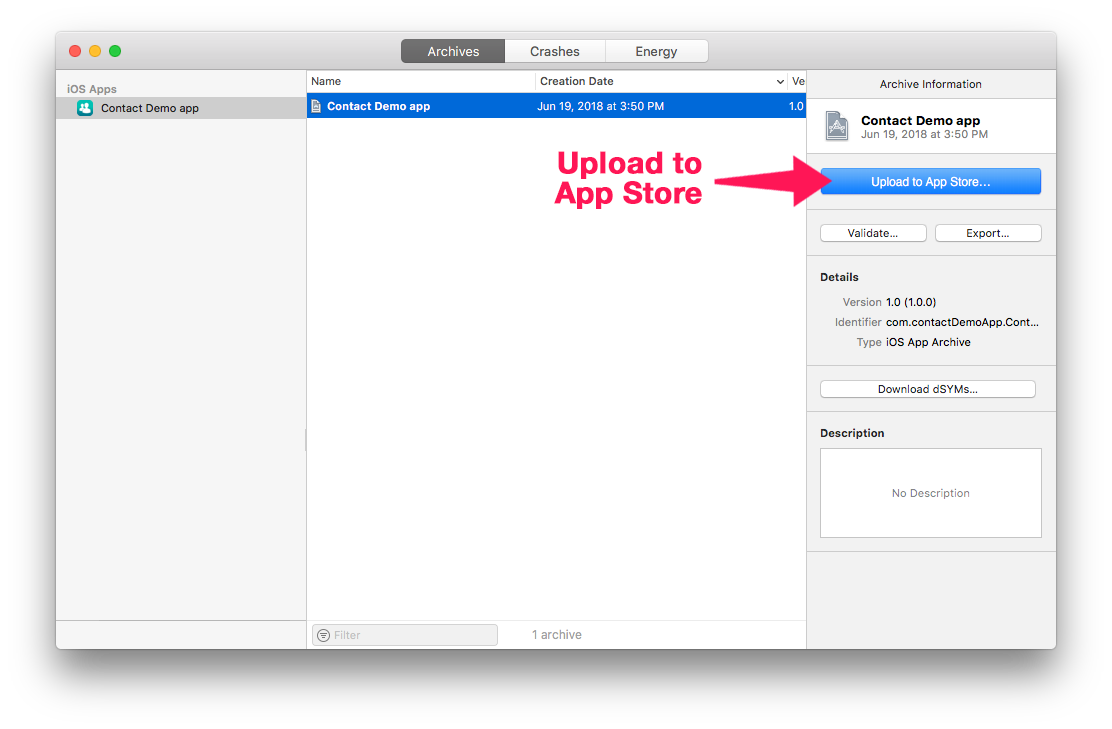This screenshot has width=1112, height=729.
Task: Click the Archive Information panel heading
Action: [x=930, y=84]
